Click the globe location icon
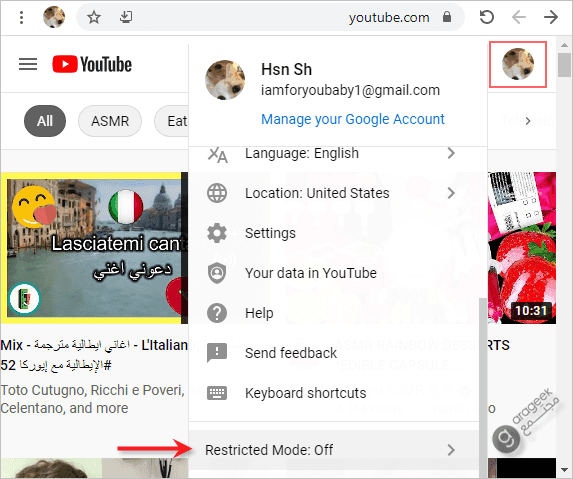573x479 pixels. pyautogui.click(x=217, y=193)
